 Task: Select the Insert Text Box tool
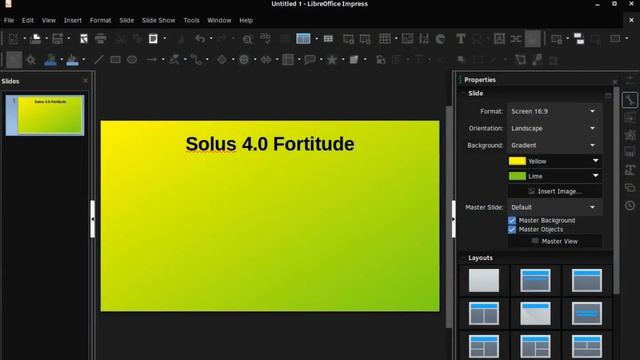(x=460, y=39)
